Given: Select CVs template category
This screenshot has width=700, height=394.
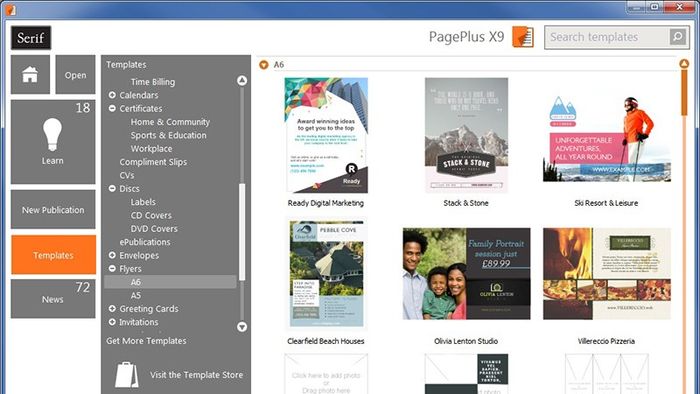Looking at the screenshot, I should (127, 175).
